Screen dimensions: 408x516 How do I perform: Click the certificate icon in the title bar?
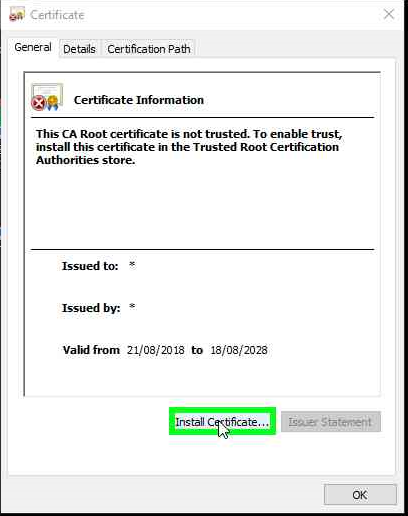16,14
